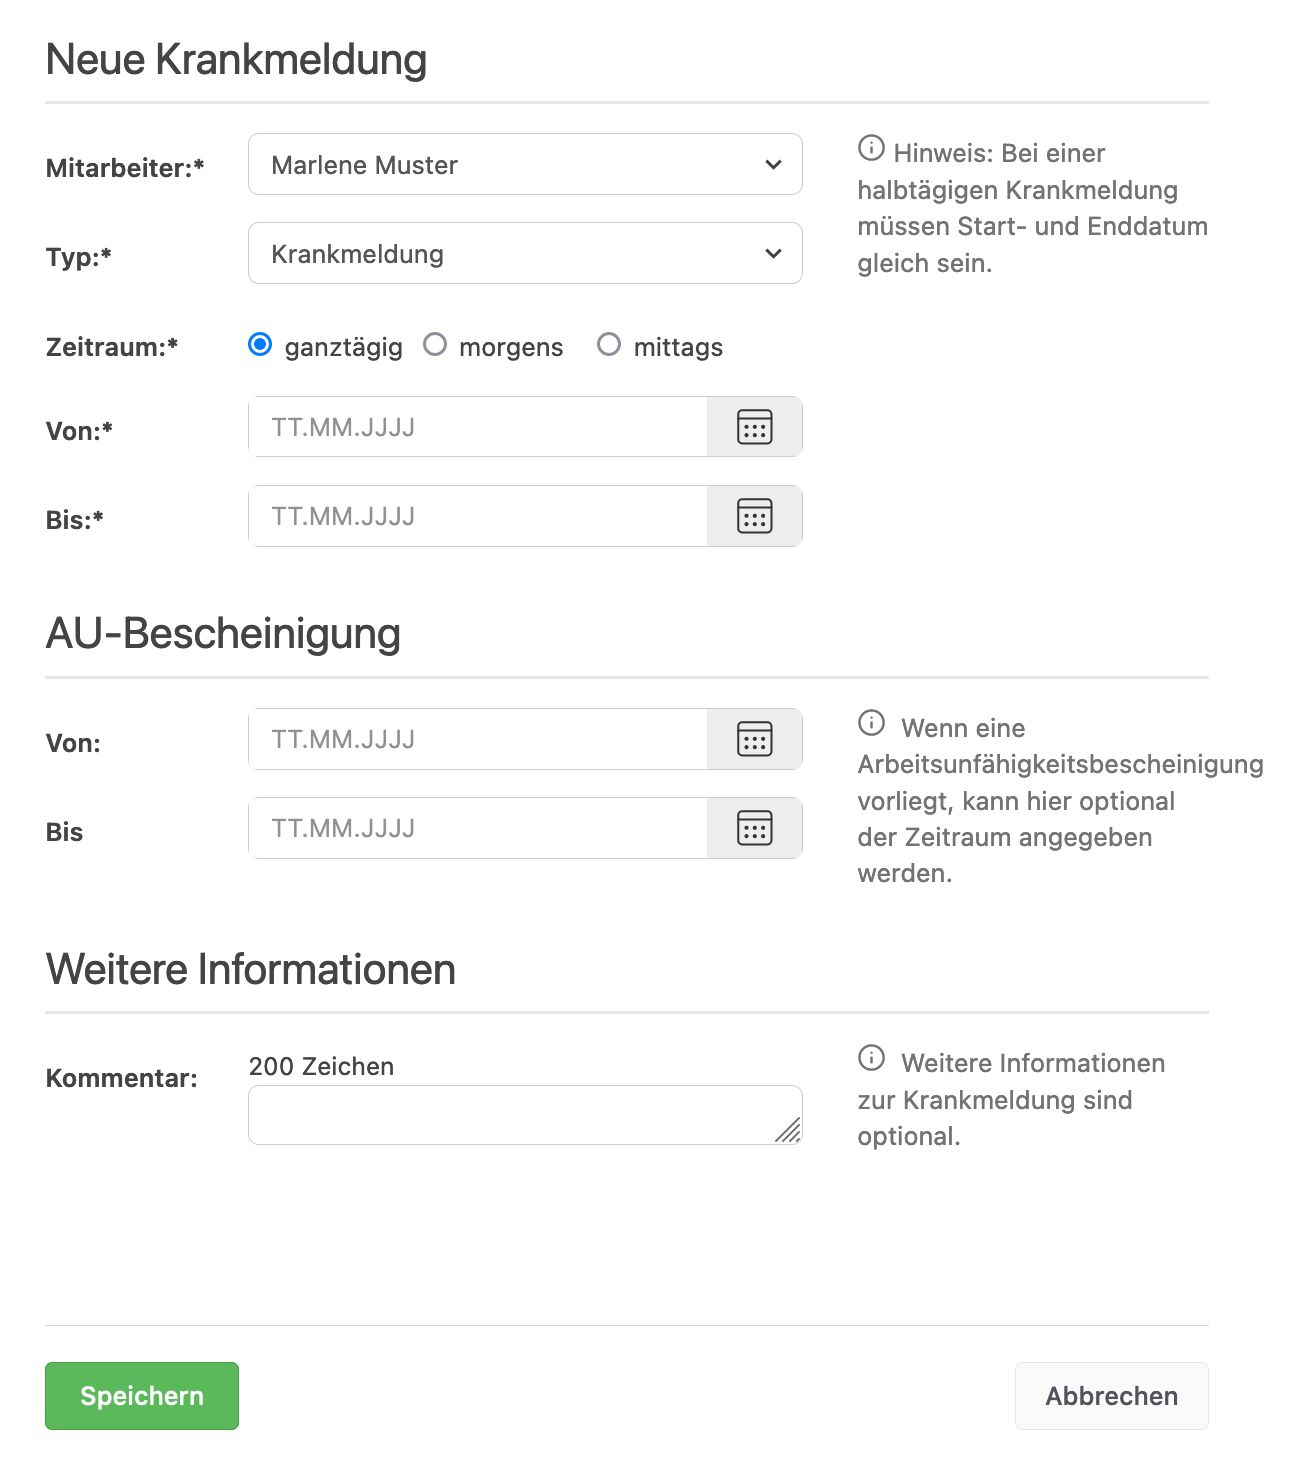1300x1482 pixels.
Task: Click into the Kommentar text area
Action: pos(525,1115)
